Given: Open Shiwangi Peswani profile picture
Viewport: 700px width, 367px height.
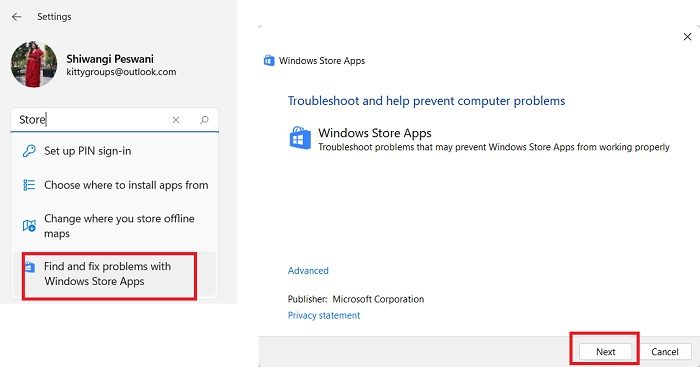Looking at the screenshot, I should (x=34, y=64).
